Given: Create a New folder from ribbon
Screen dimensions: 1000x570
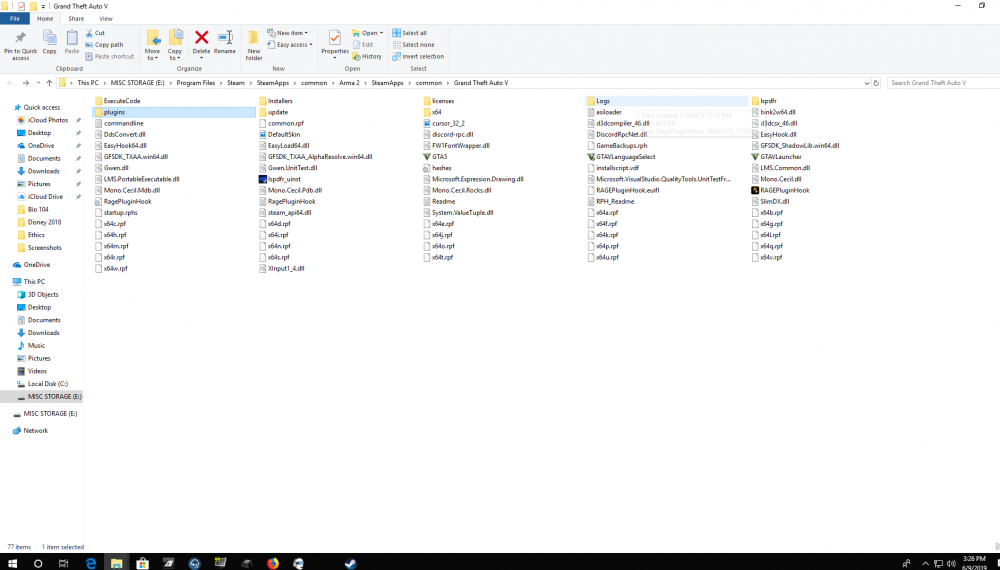Looking at the screenshot, I should (x=254, y=45).
